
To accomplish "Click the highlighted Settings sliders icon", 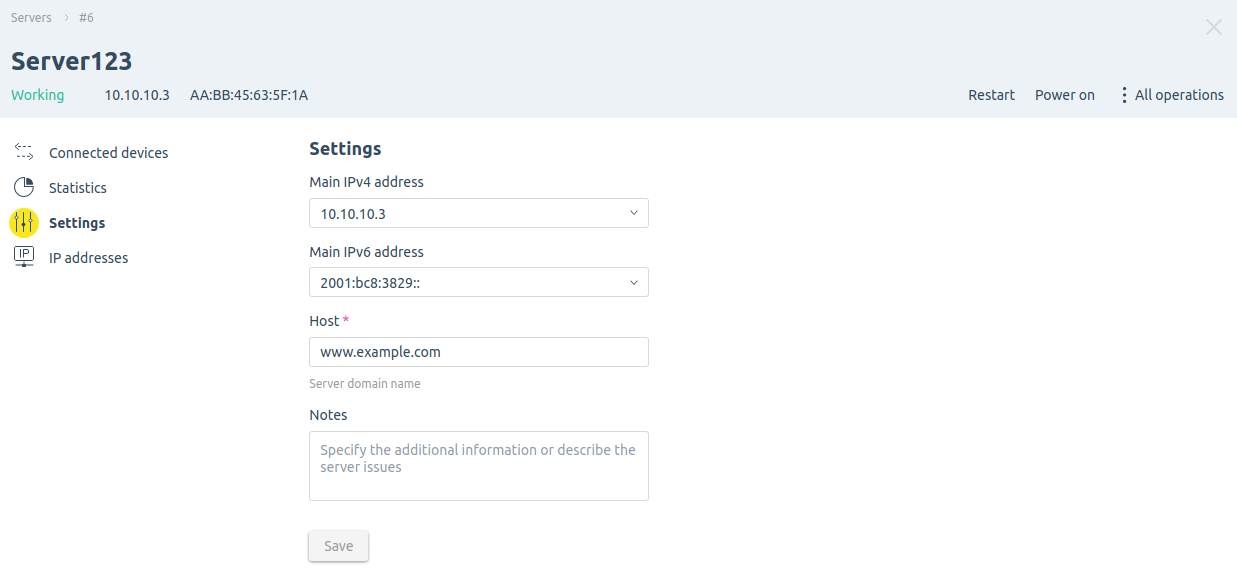I will pyautogui.click(x=24, y=222).
